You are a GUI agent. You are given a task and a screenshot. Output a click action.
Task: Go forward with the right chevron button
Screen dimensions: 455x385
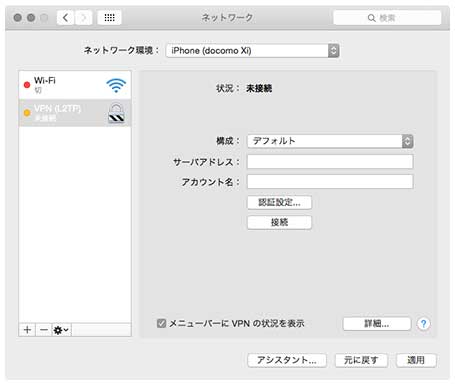[83, 18]
